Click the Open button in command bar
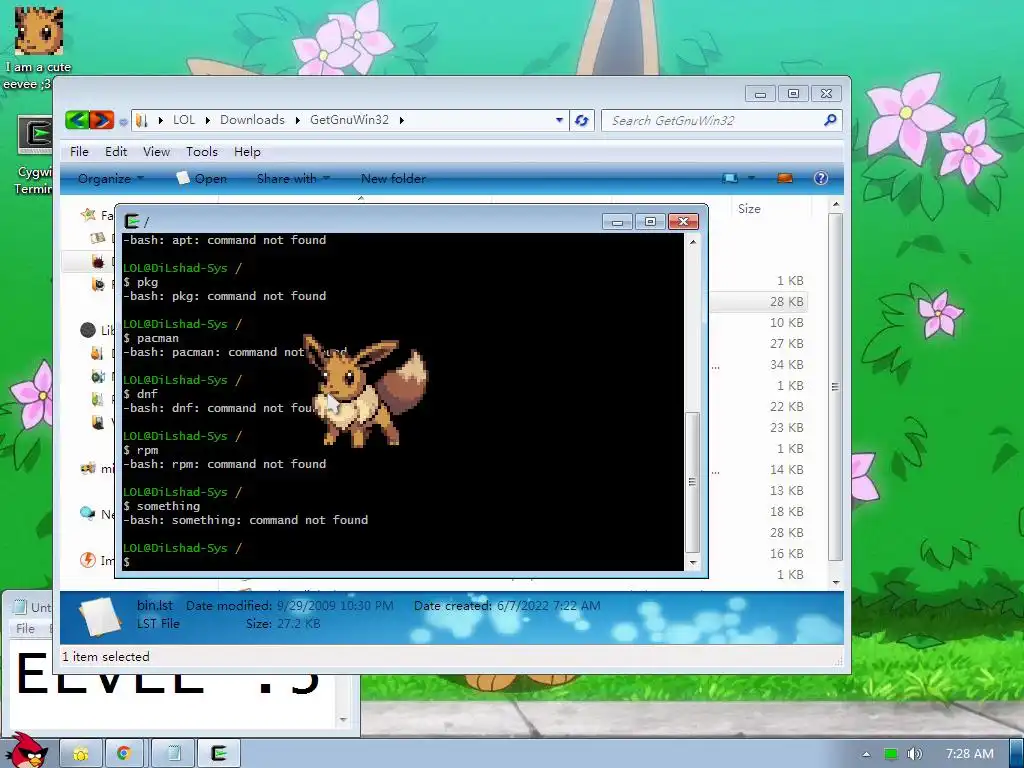The height and width of the screenshot is (768, 1024). tap(202, 178)
